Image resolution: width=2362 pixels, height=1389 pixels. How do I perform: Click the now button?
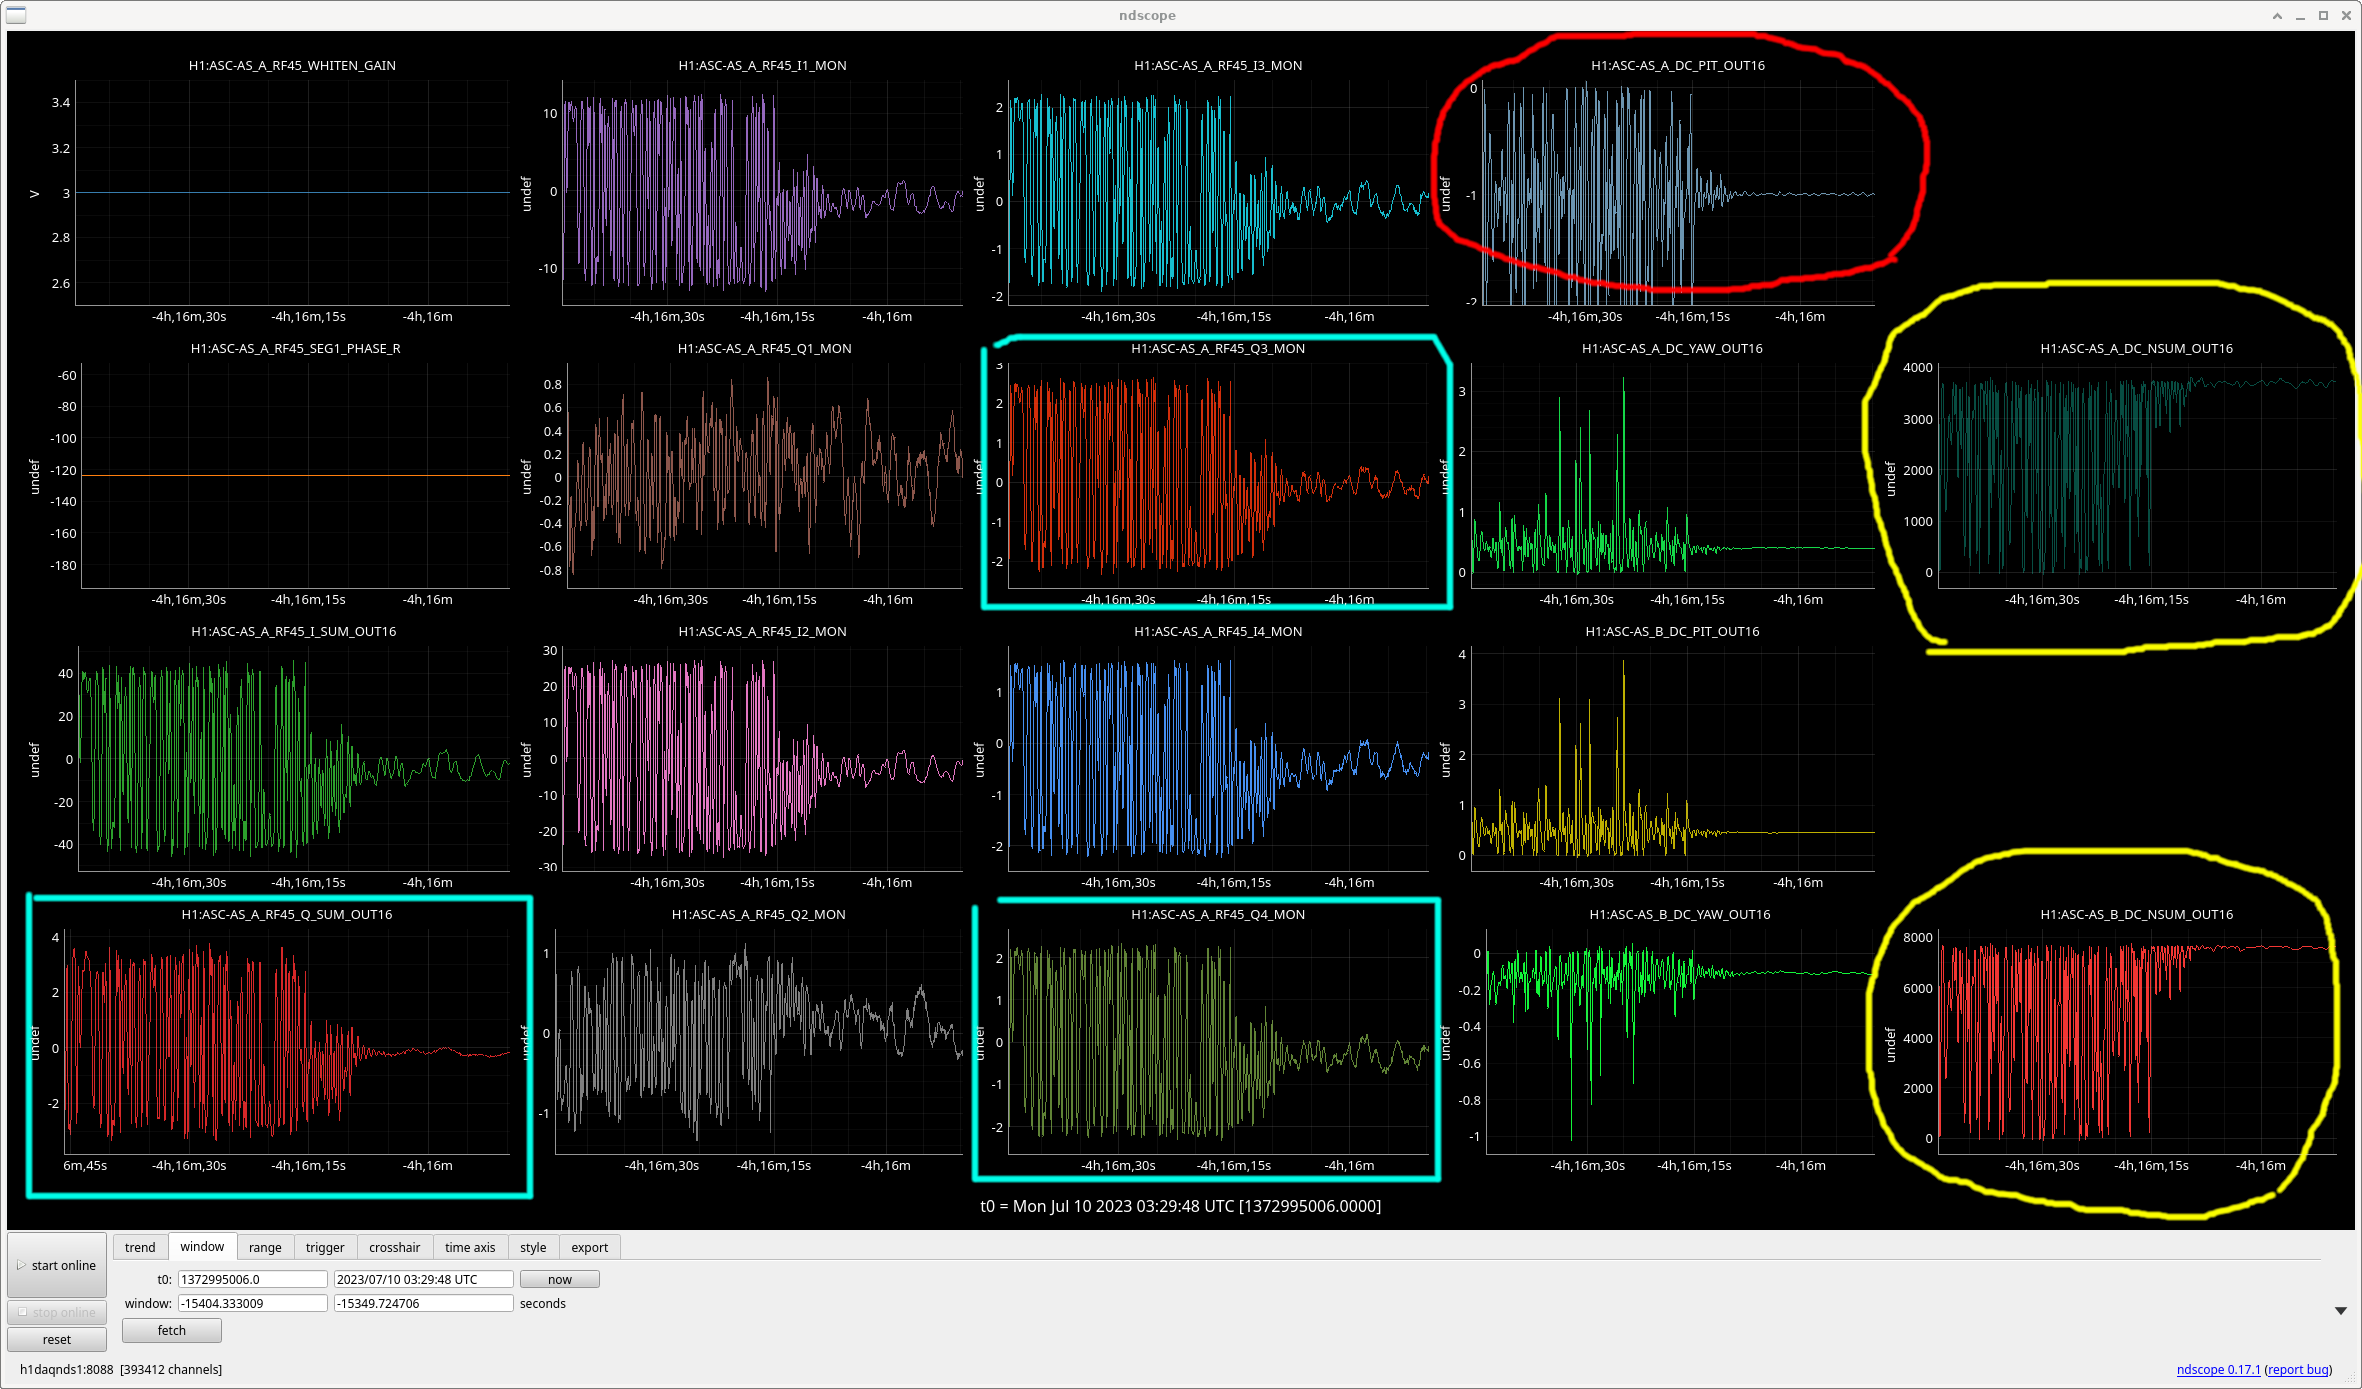click(x=559, y=1279)
